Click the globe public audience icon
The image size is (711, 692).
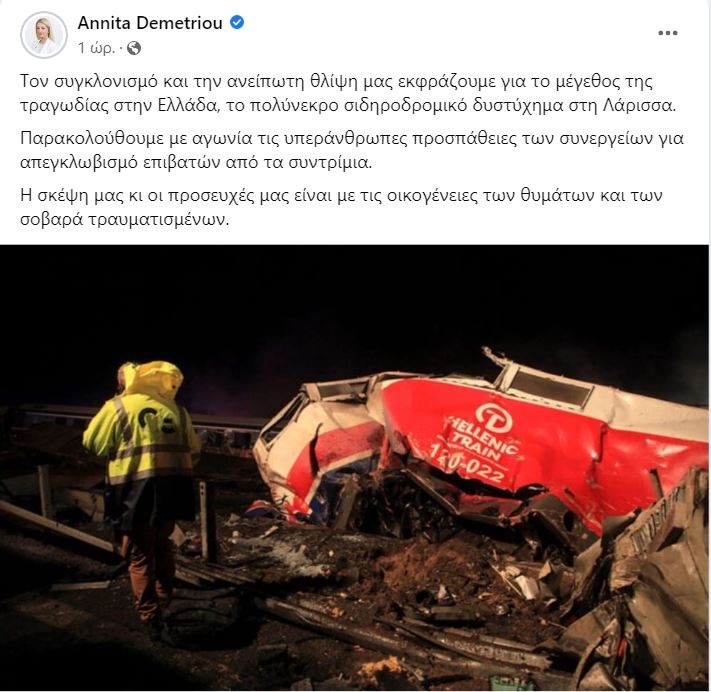[x=134, y=48]
